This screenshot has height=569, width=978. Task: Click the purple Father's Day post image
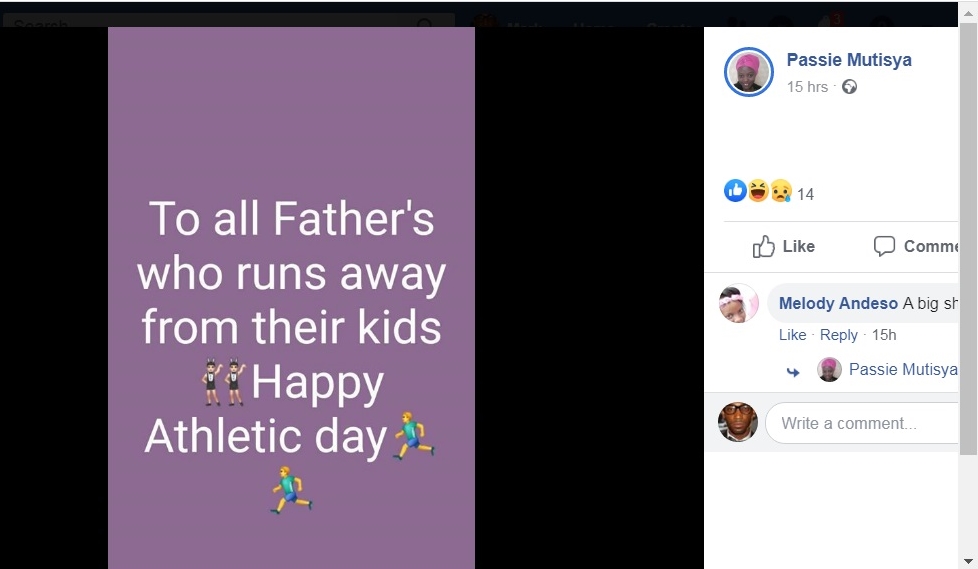click(291, 298)
